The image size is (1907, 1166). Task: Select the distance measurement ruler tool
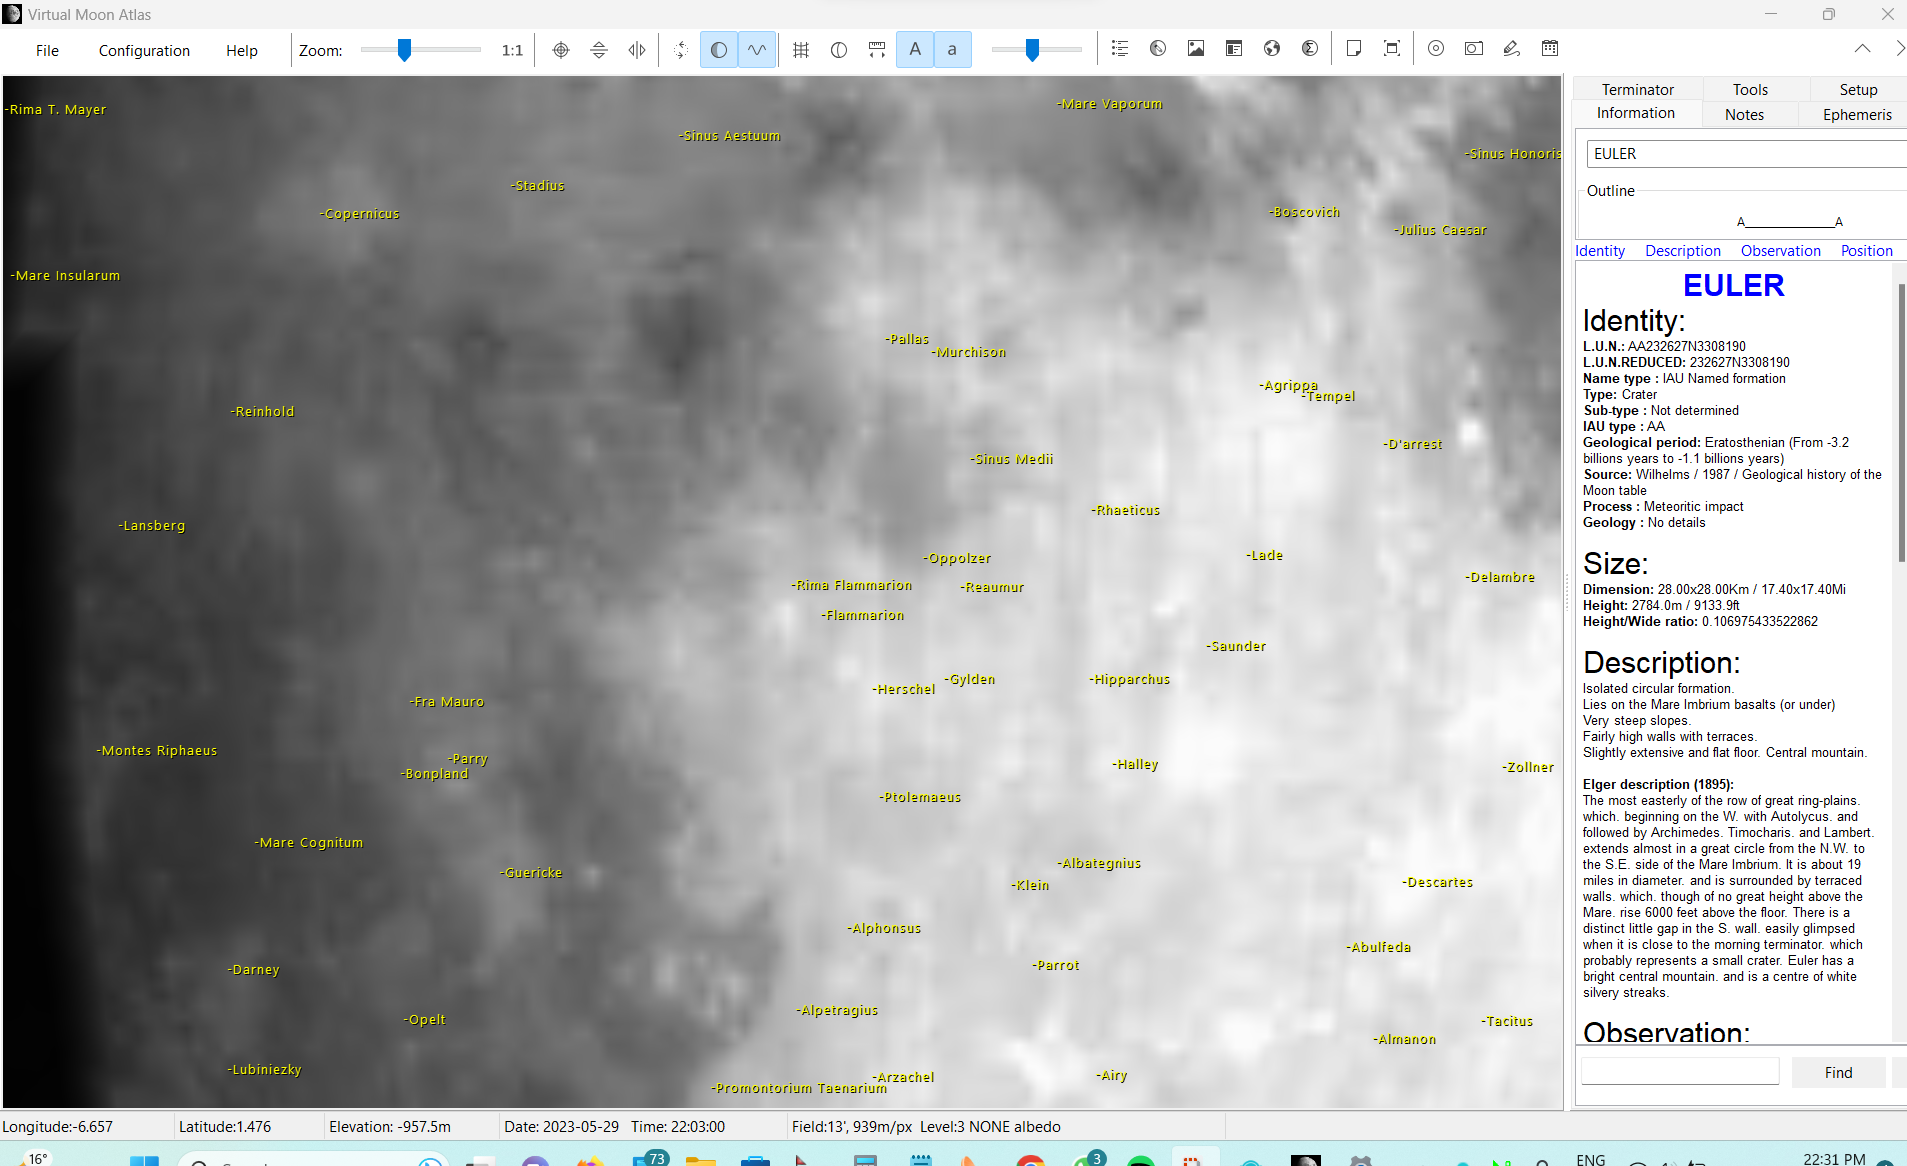click(877, 50)
